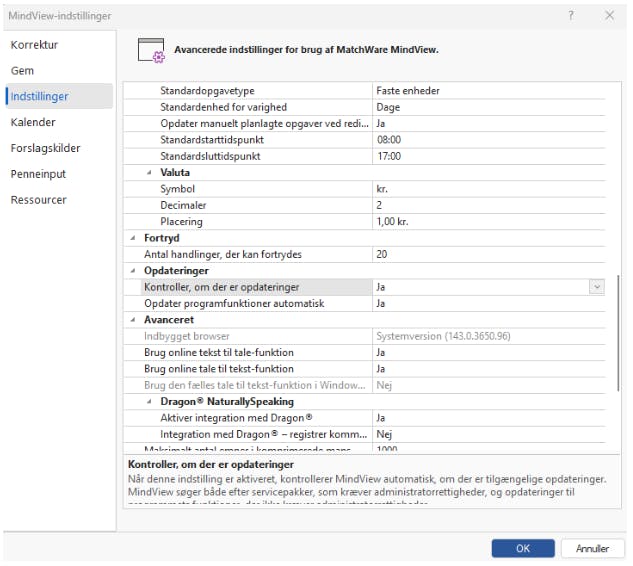The width and height of the screenshot is (633, 566).
Task: Close the MindView settings dialog
Action: [x=609, y=16]
